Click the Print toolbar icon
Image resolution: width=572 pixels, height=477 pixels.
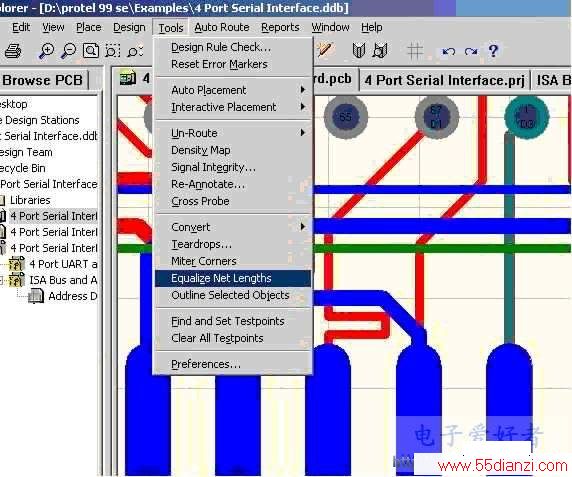[x=13, y=51]
